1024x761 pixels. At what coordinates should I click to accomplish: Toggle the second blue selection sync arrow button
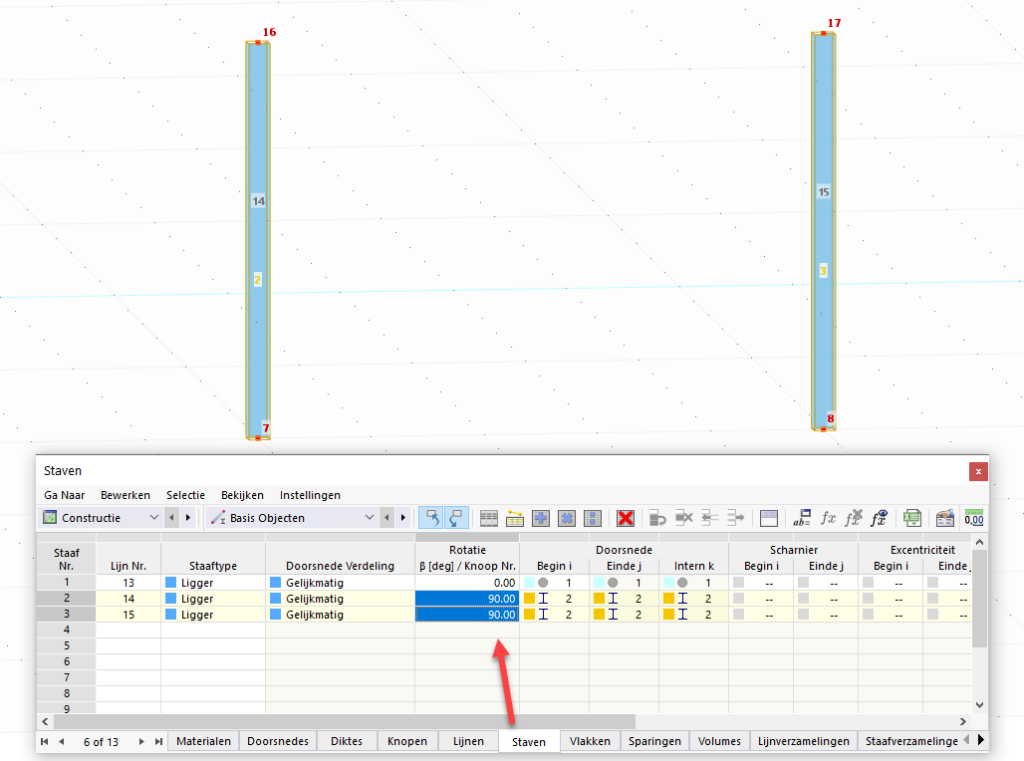(x=456, y=518)
